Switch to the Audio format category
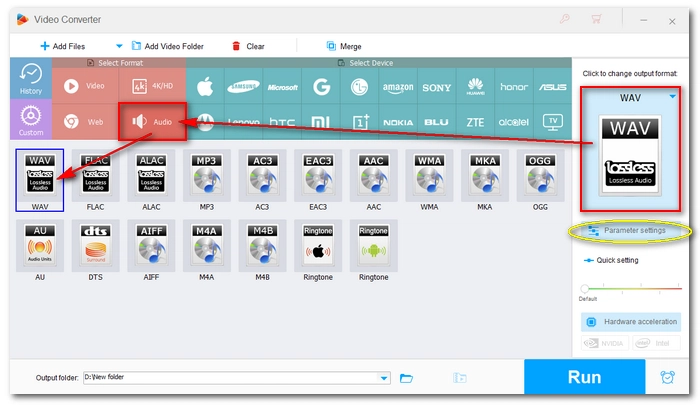This screenshot has width=700, height=405. (x=152, y=121)
